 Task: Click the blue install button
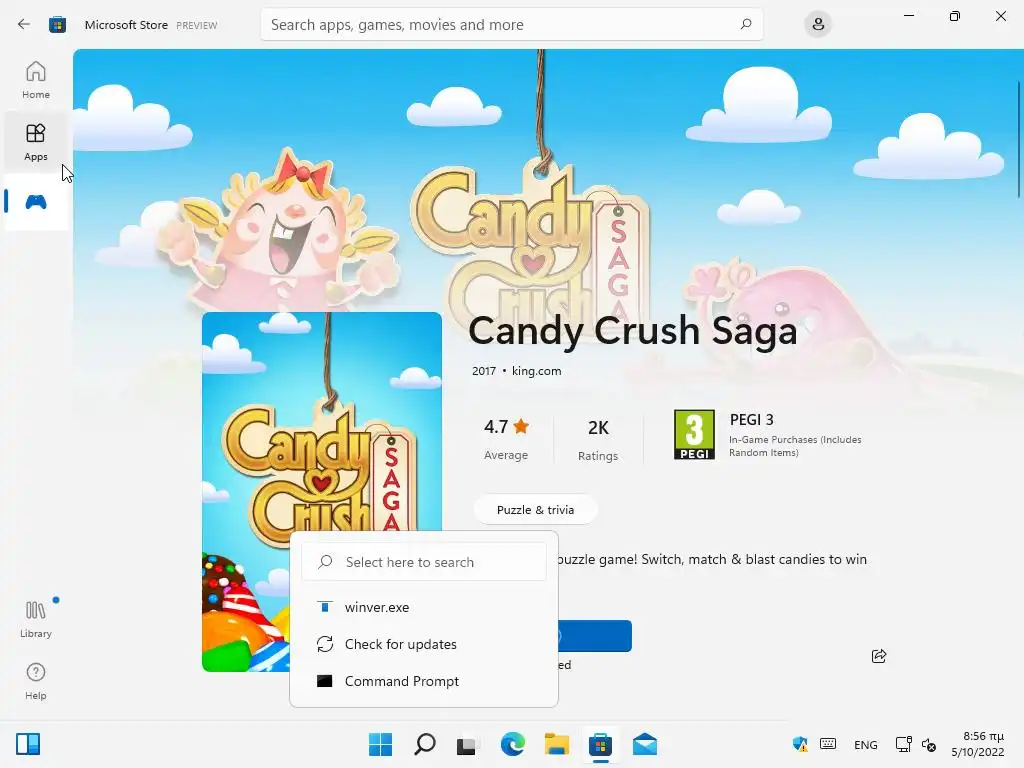coord(594,636)
